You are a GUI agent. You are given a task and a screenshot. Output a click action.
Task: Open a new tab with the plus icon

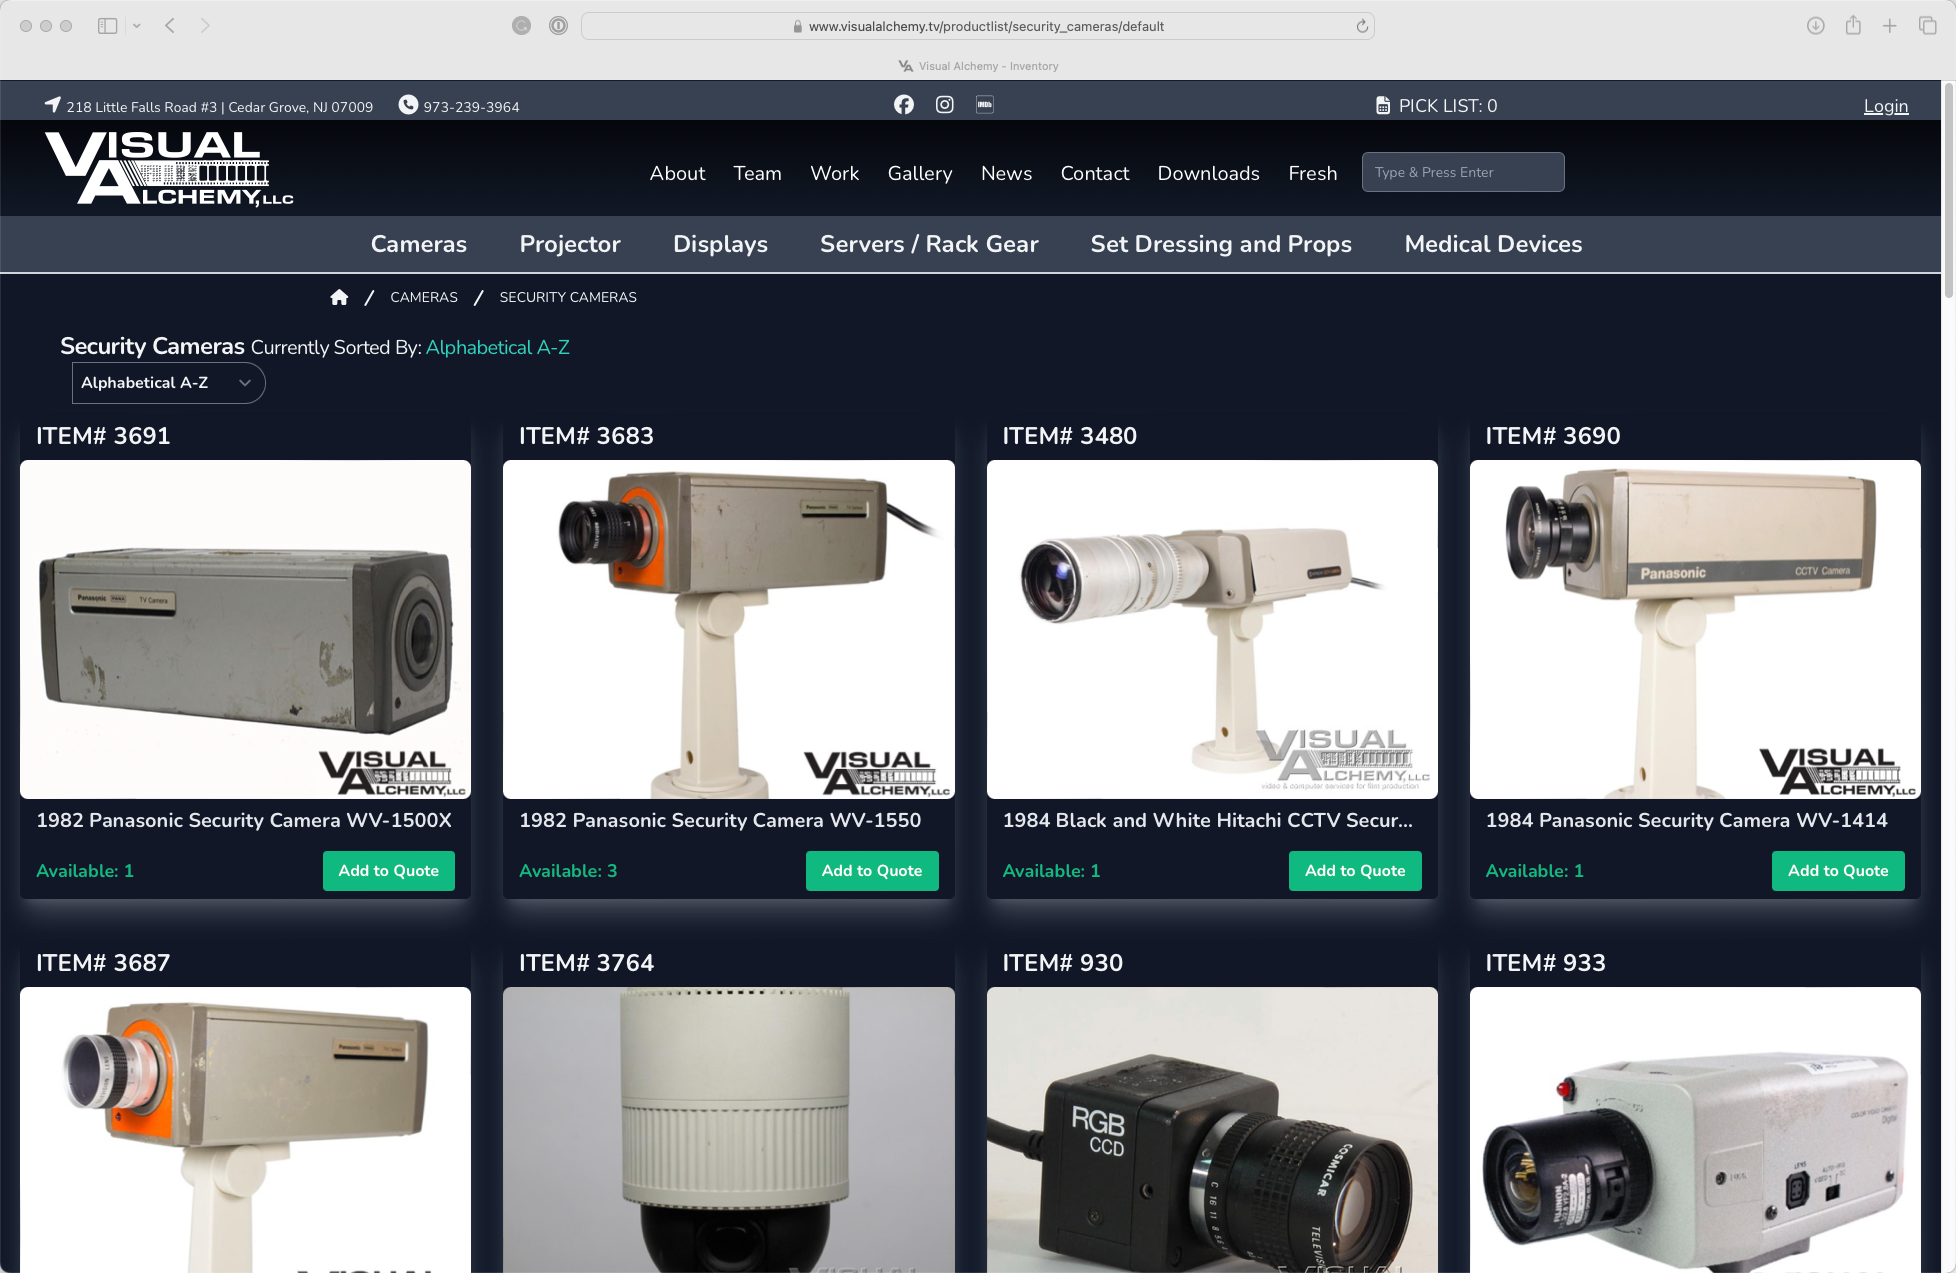pos(1890,26)
